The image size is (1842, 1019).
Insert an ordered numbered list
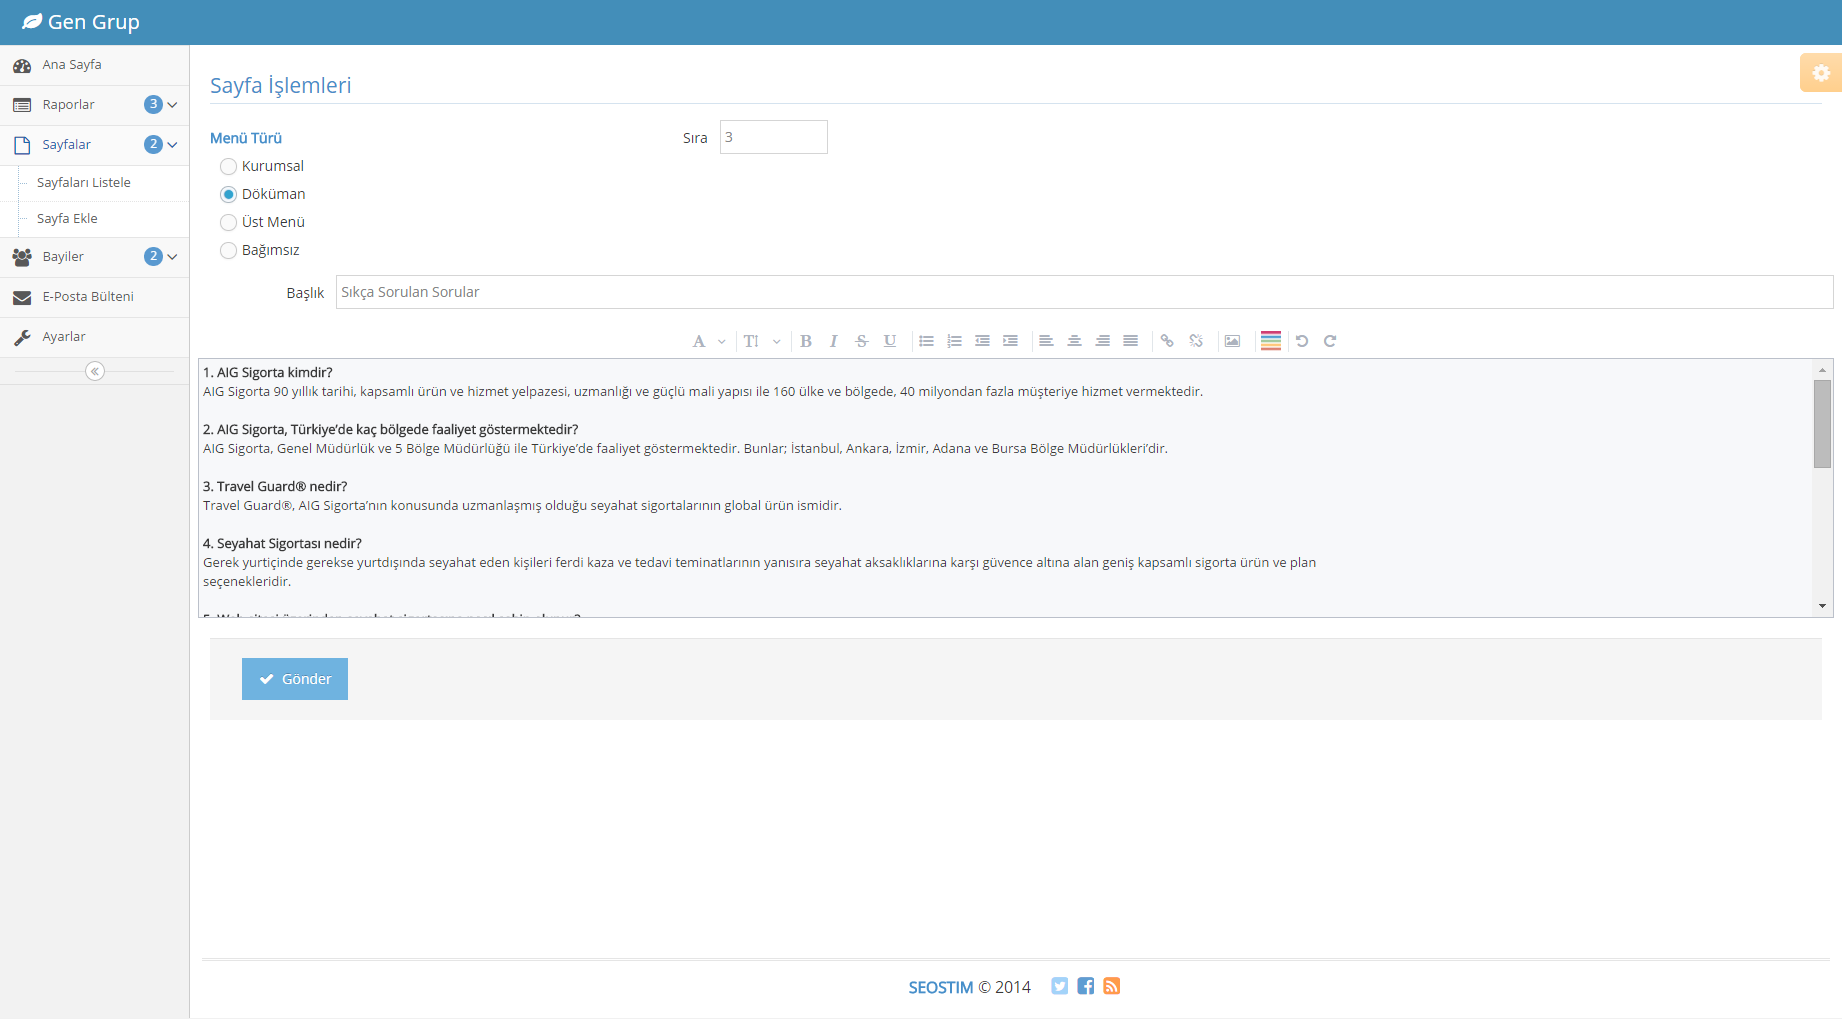point(954,341)
